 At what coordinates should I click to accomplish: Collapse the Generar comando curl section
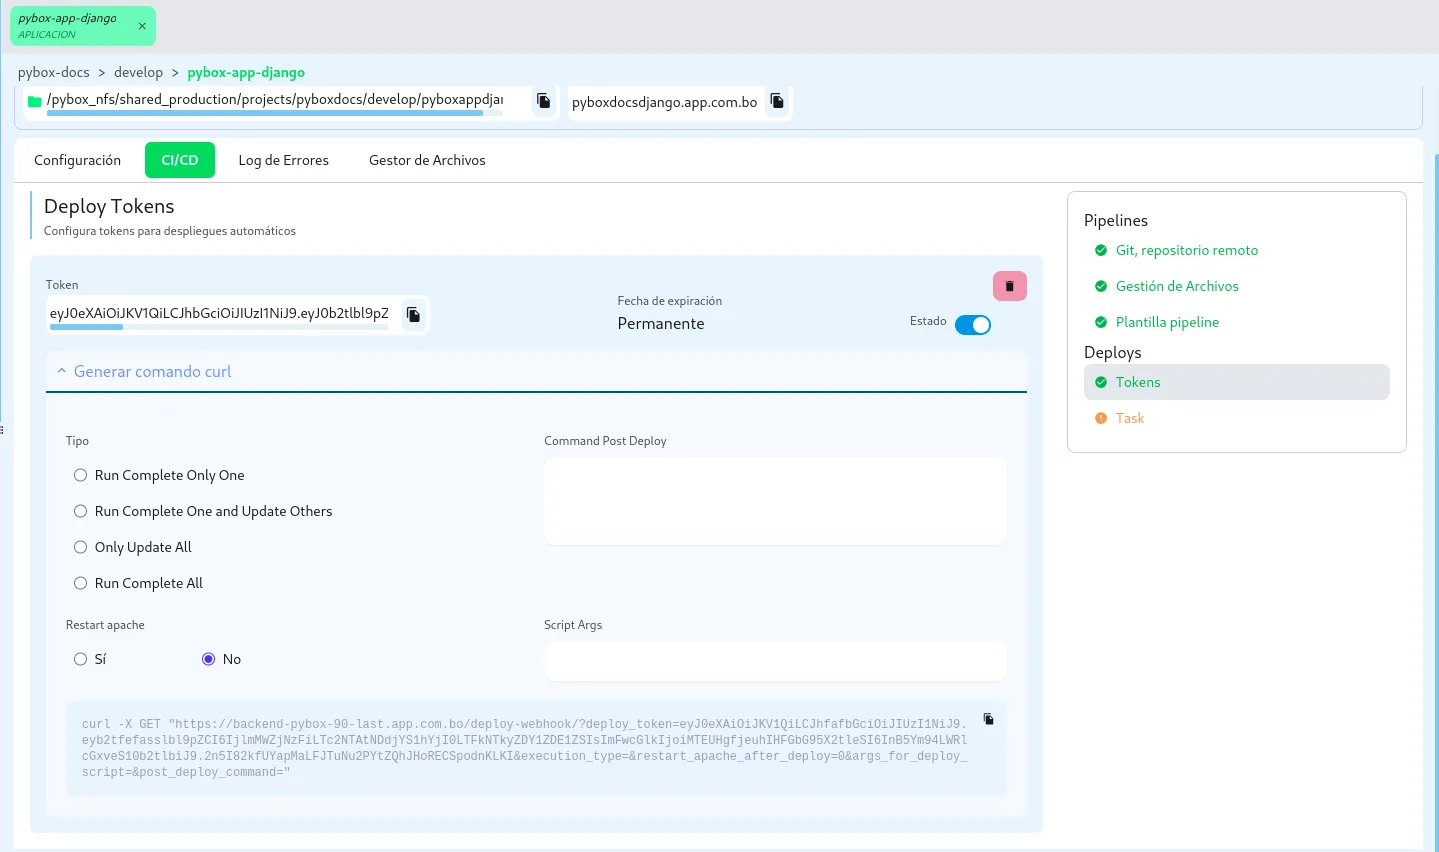pos(536,371)
